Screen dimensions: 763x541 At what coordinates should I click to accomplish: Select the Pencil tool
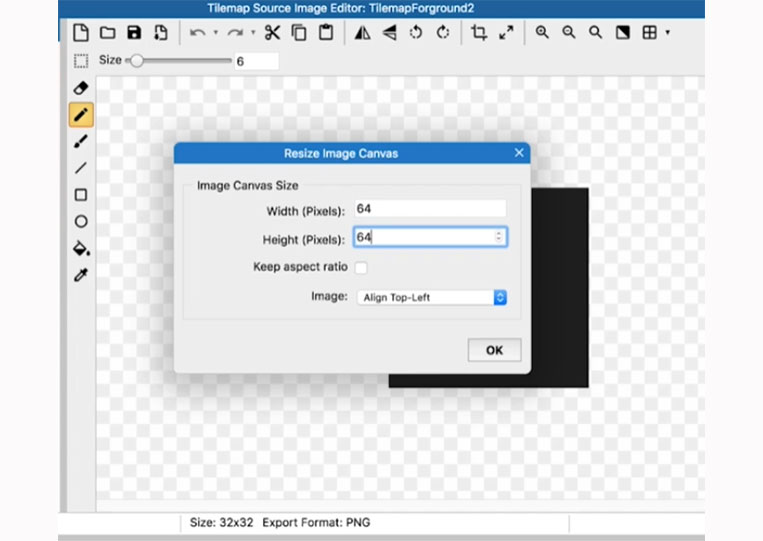coord(81,115)
